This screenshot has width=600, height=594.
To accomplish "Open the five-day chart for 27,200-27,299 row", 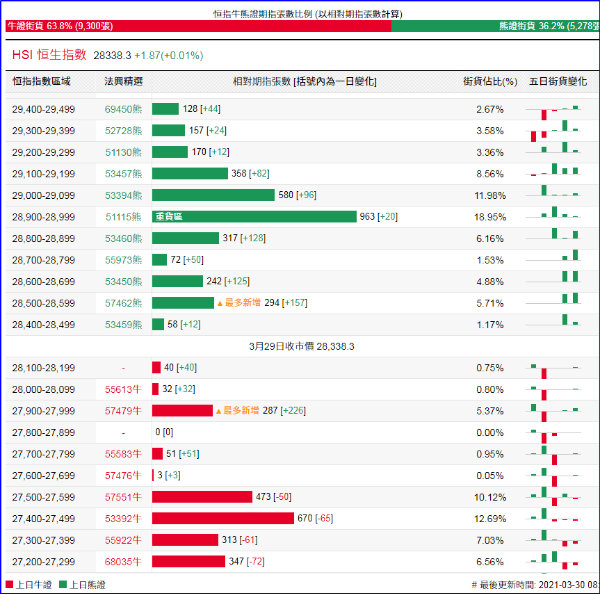I will (x=553, y=560).
